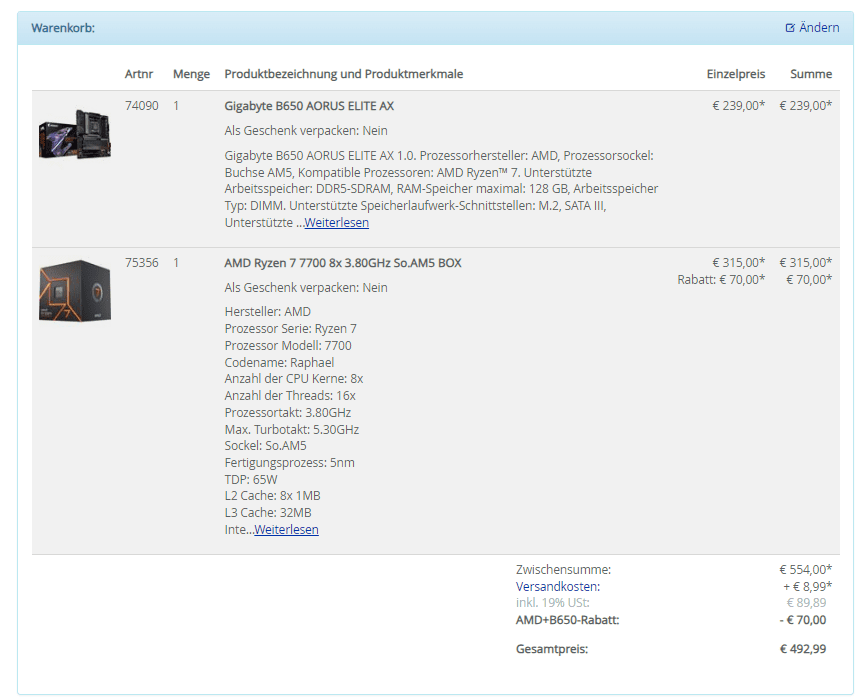The image size is (859, 700).
Task: Open Weiterlesen link under Ryzen 7 7700 specs
Action: pyautogui.click(x=286, y=530)
